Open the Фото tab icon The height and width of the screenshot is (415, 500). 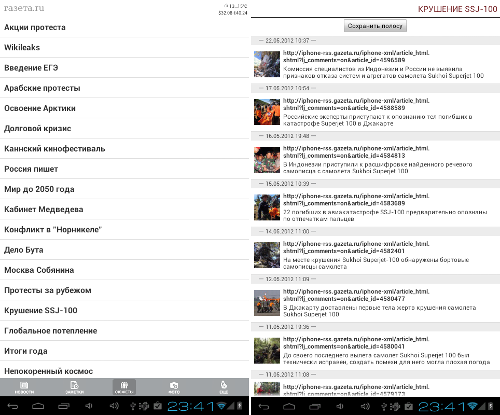click(x=174, y=388)
